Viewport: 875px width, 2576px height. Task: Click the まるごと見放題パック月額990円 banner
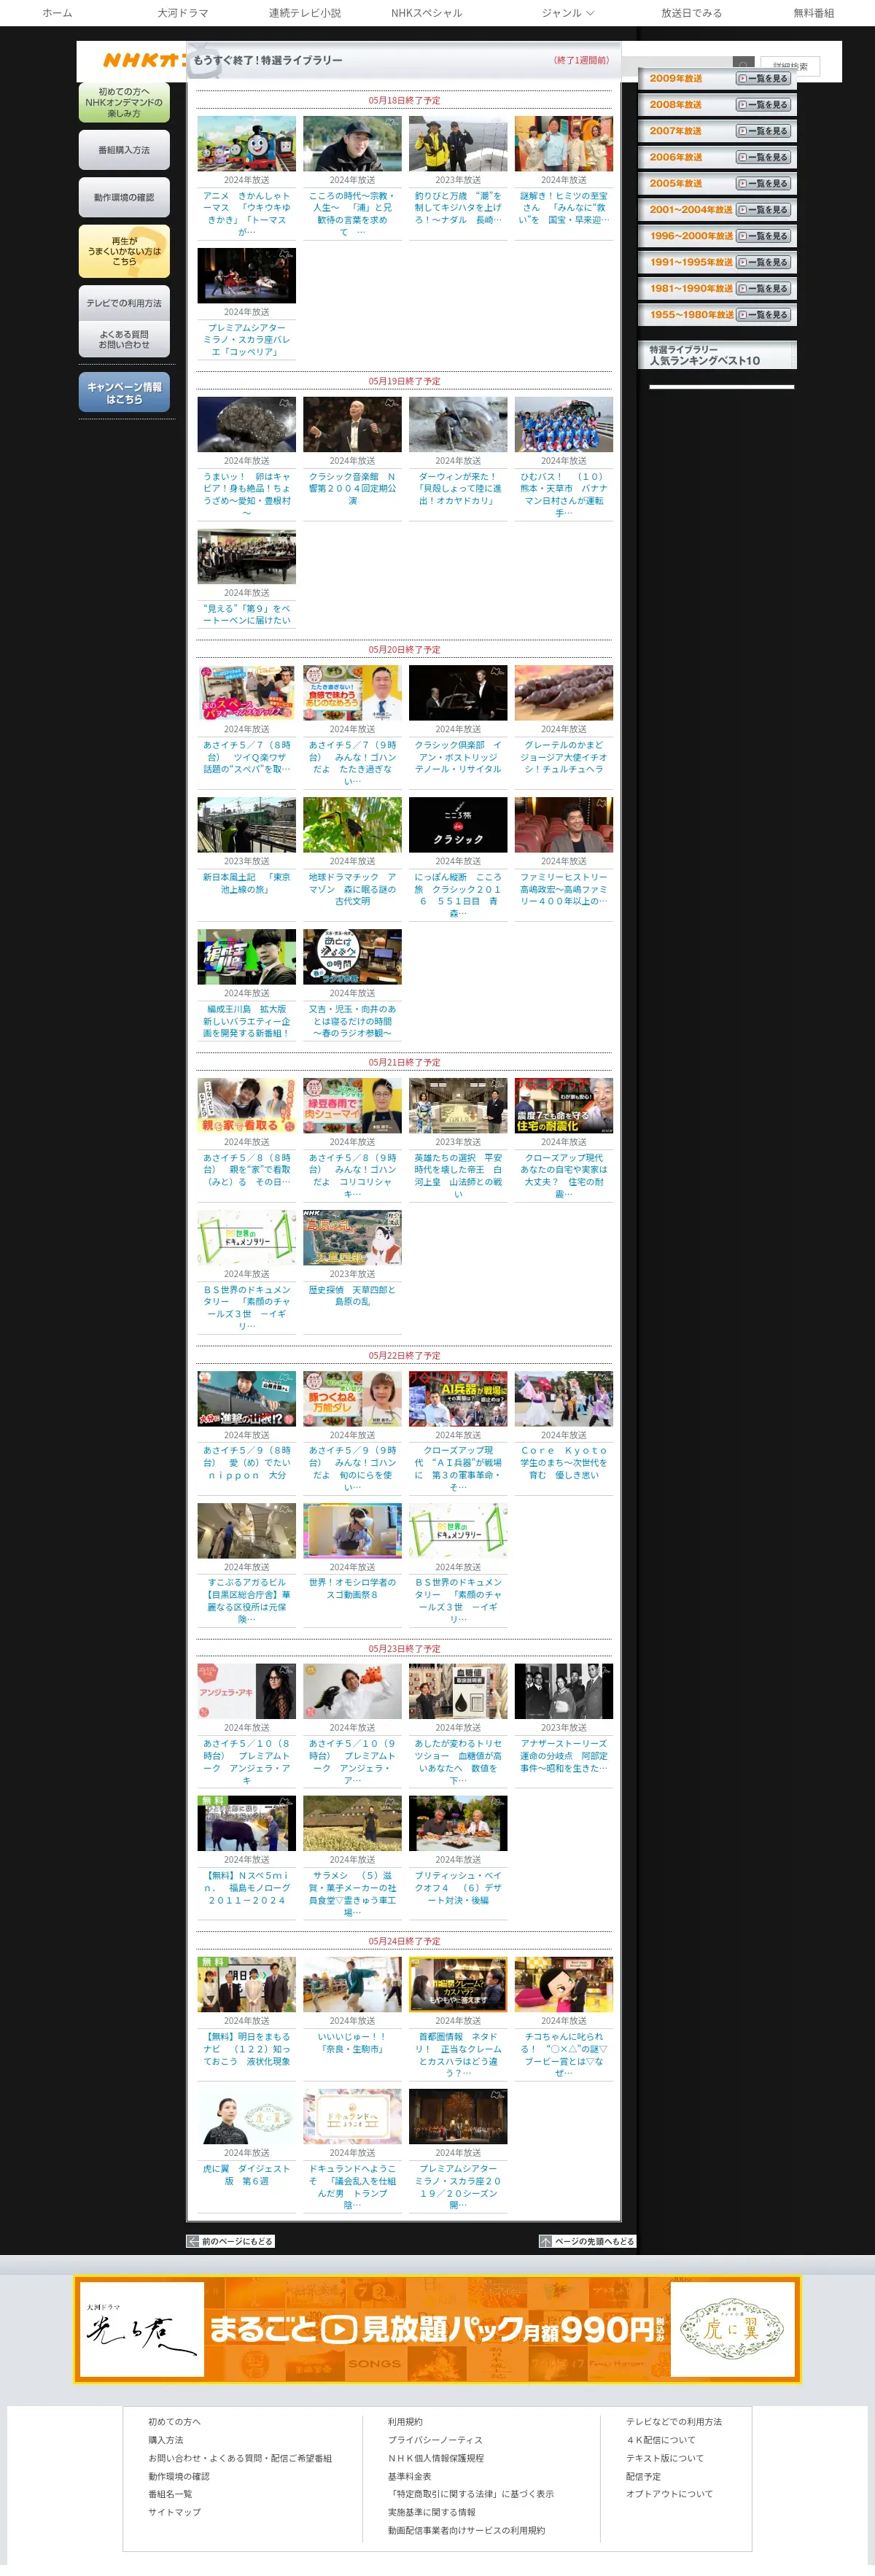pyautogui.click(x=438, y=2329)
